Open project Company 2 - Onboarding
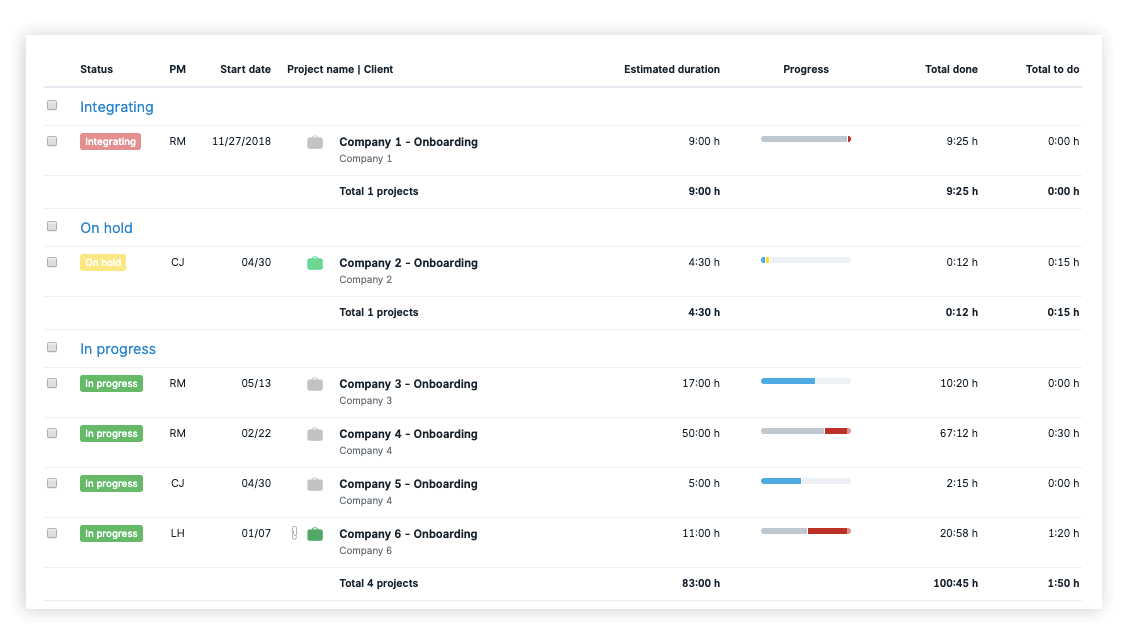The height and width of the screenshot is (636, 1136). [x=409, y=263]
